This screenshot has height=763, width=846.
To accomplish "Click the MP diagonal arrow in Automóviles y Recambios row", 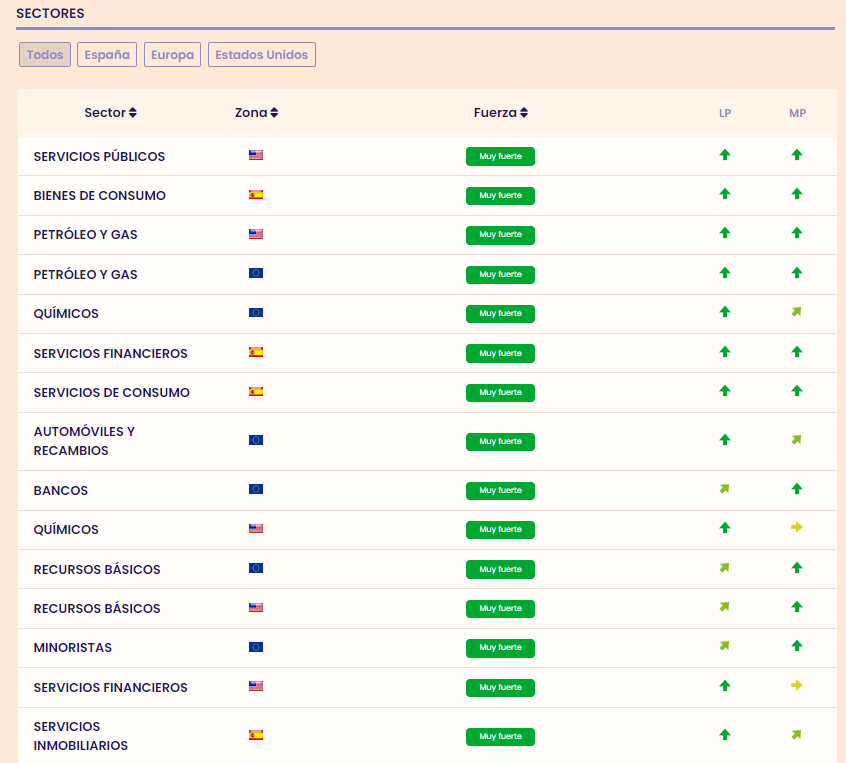I will tap(796, 440).
